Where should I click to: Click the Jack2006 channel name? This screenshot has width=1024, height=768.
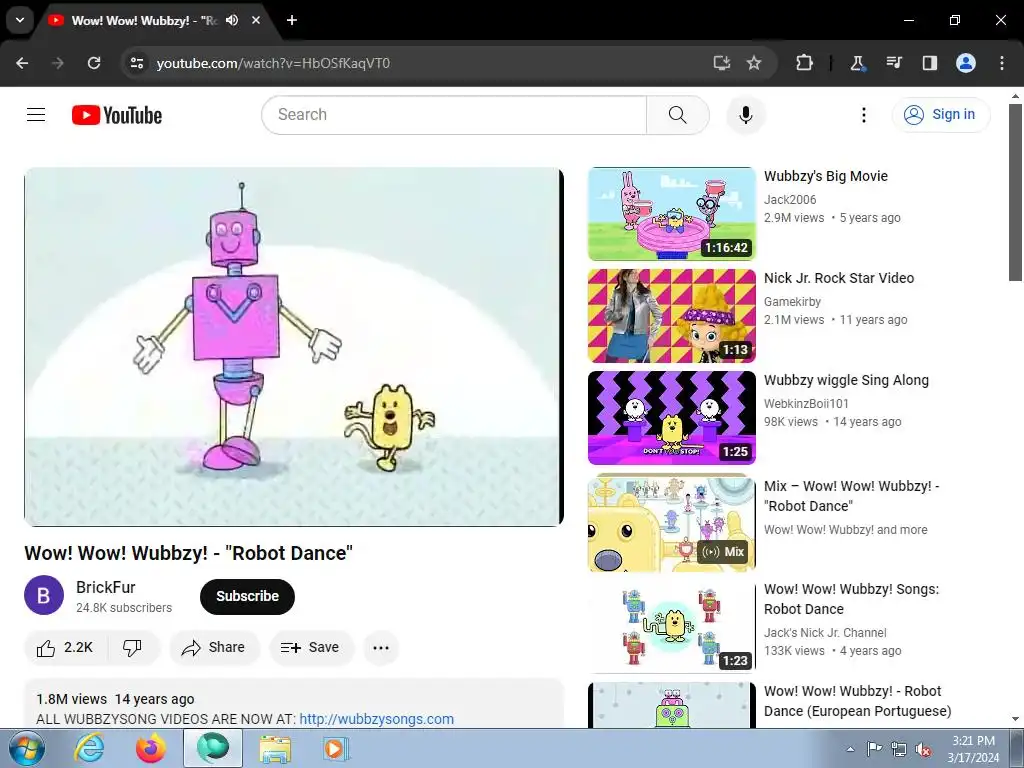(790, 200)
